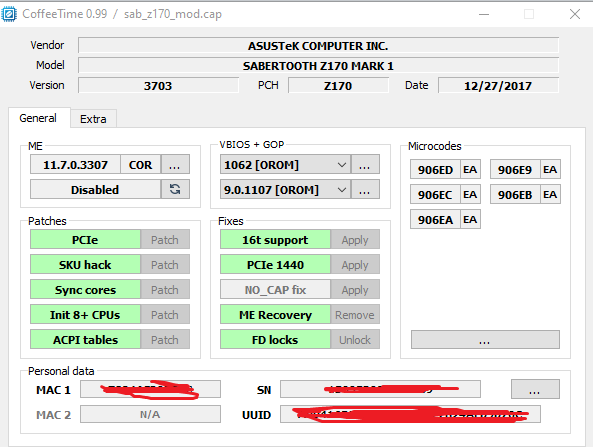Click the SN serial number field
Viewport: 593px width, 447px height.
click(380, 389)
